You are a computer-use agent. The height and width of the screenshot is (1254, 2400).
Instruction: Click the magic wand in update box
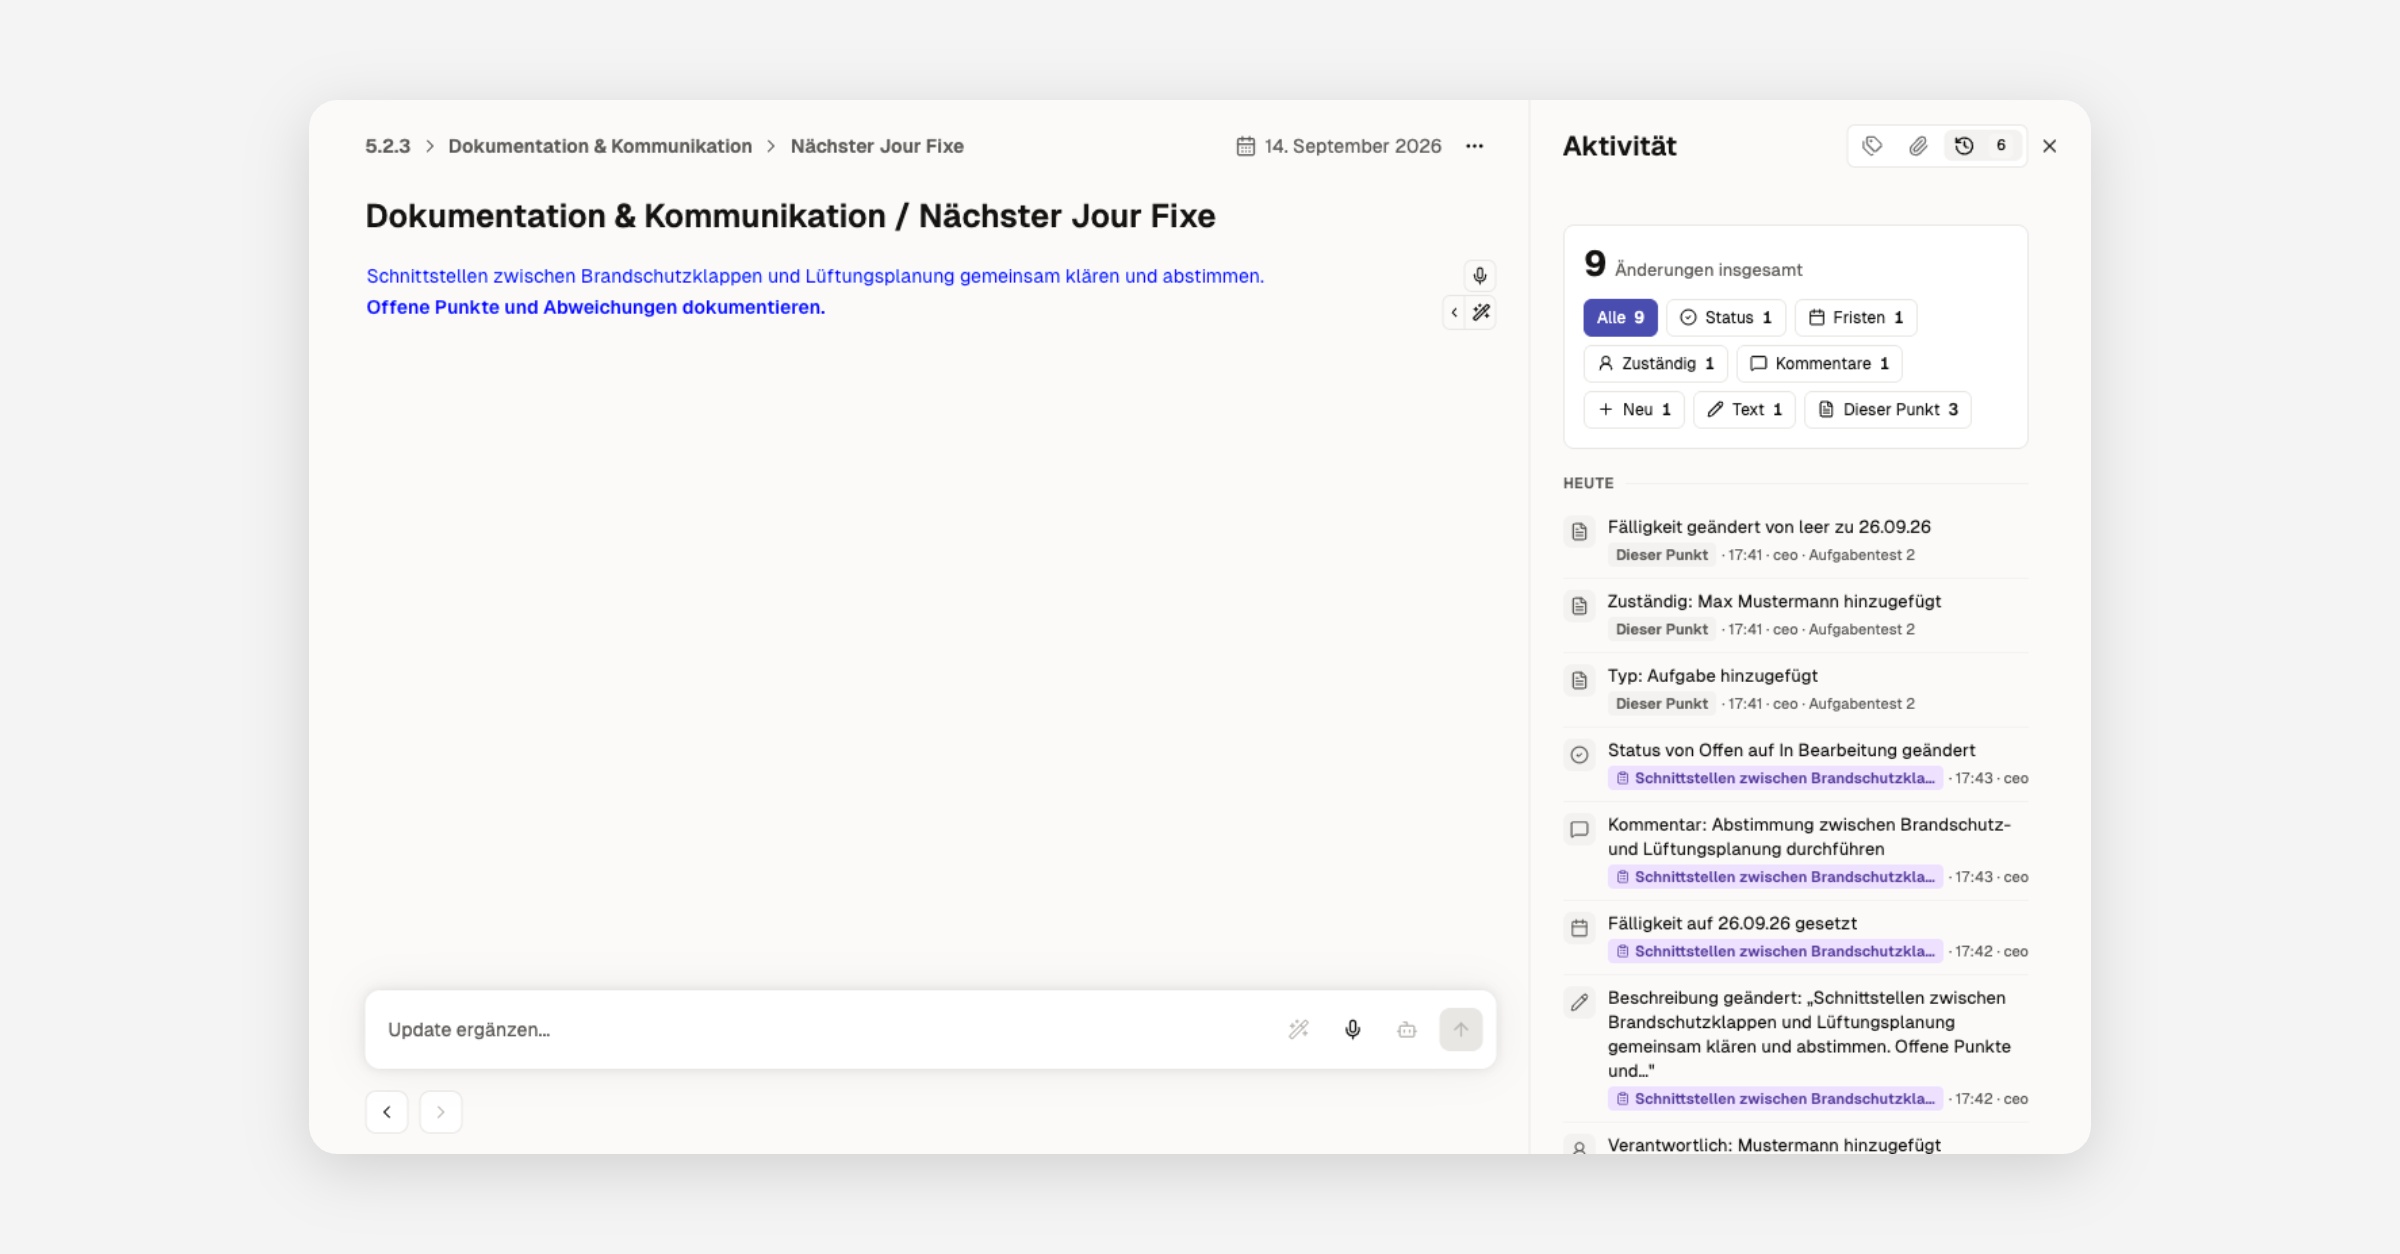(1298, 1029)
